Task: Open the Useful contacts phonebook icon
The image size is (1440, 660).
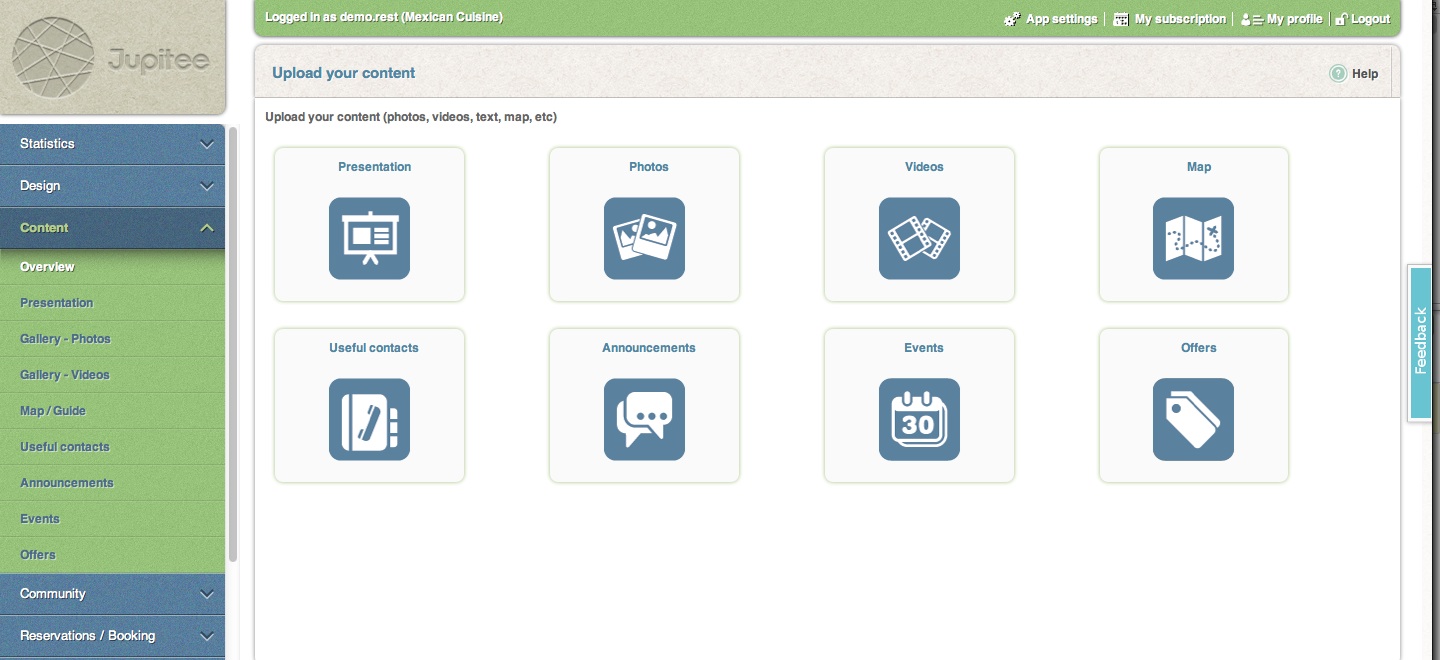Action: [369, 419]
